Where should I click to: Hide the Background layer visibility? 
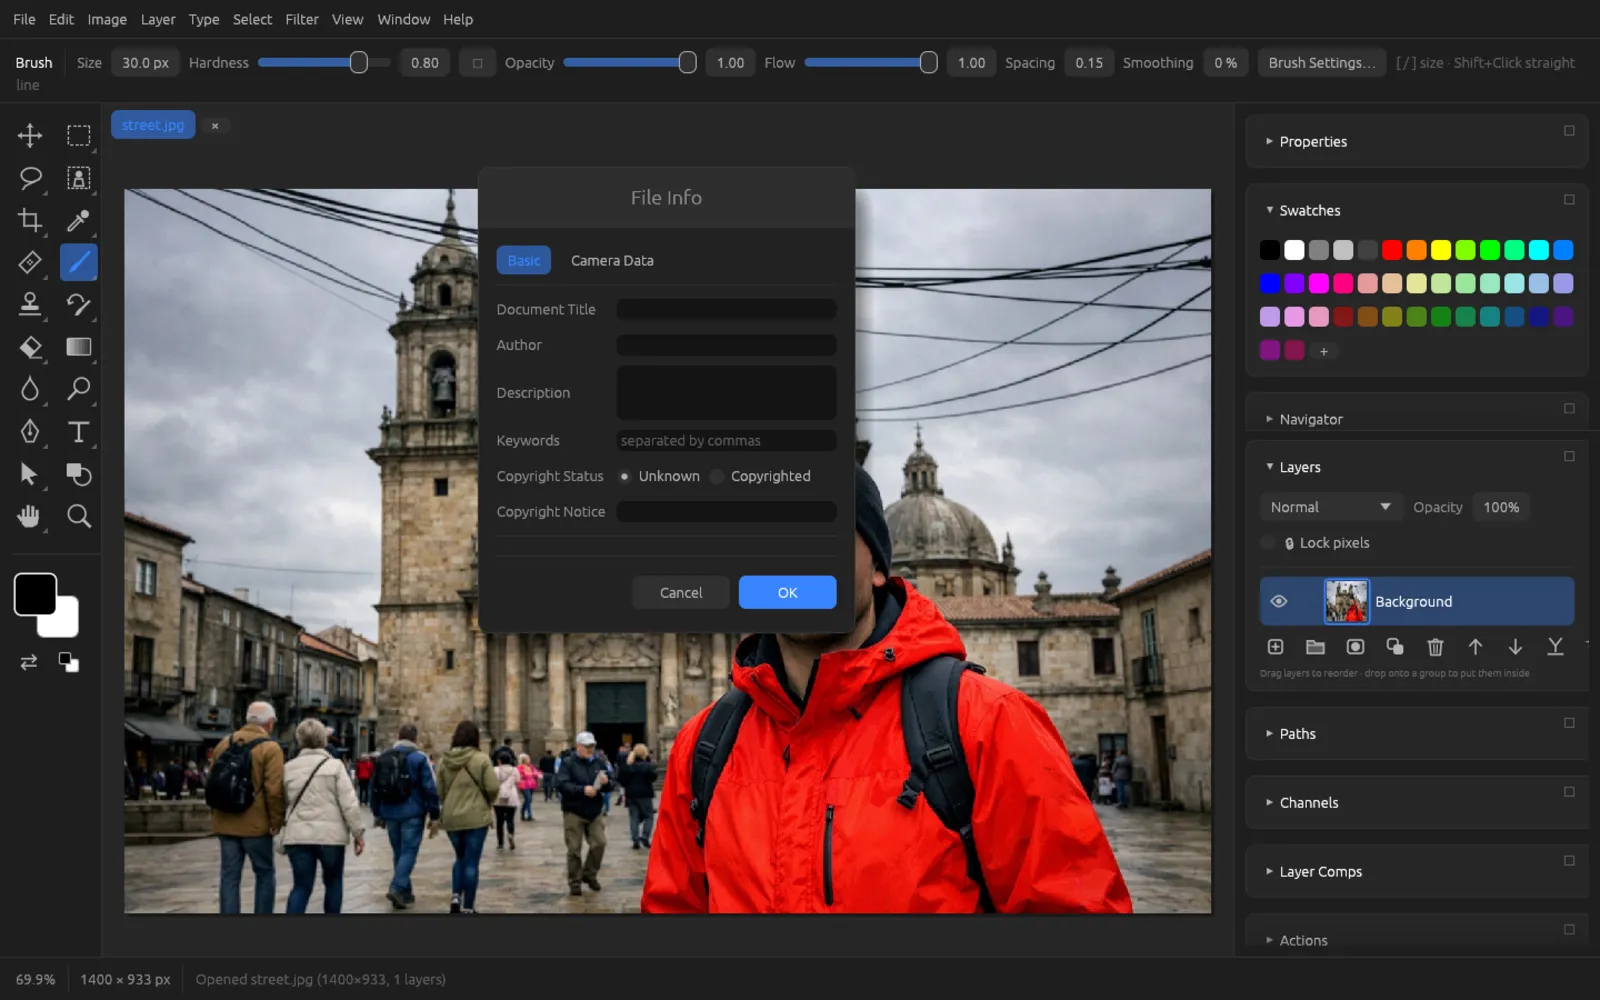click(x=1279, y=601)
